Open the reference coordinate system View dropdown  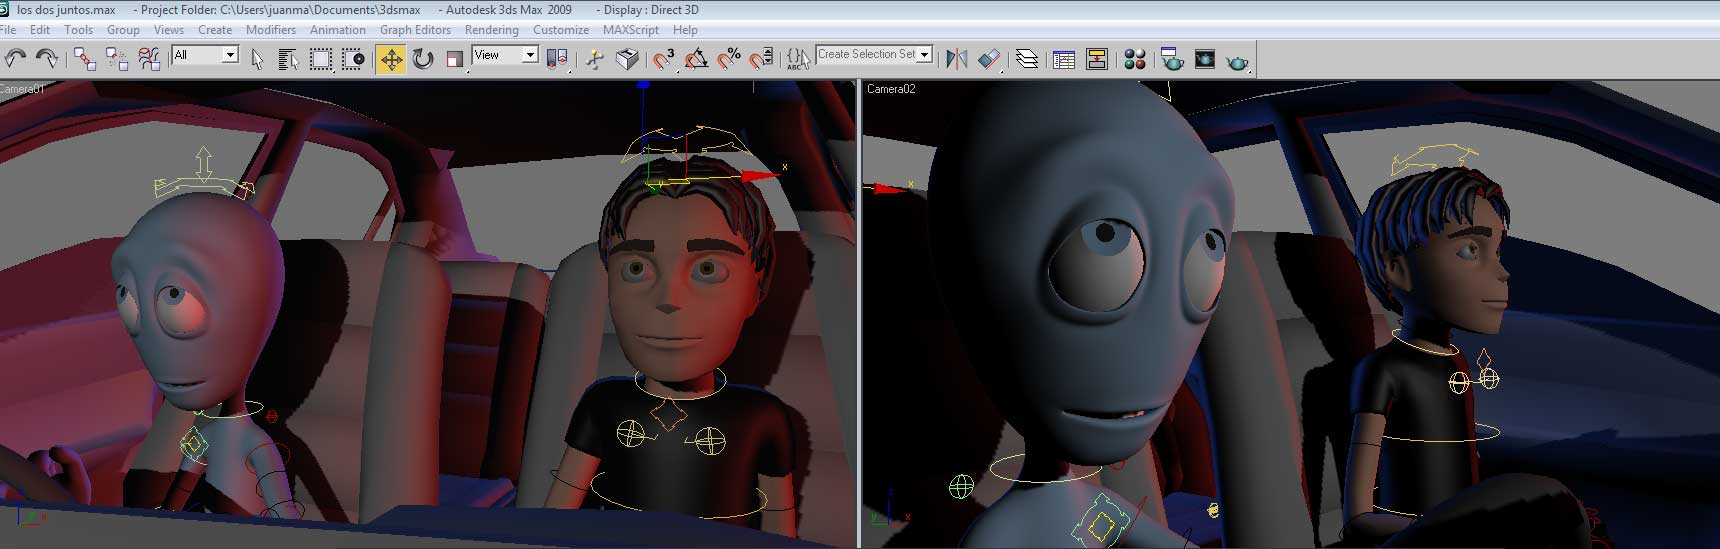[505, 55]
